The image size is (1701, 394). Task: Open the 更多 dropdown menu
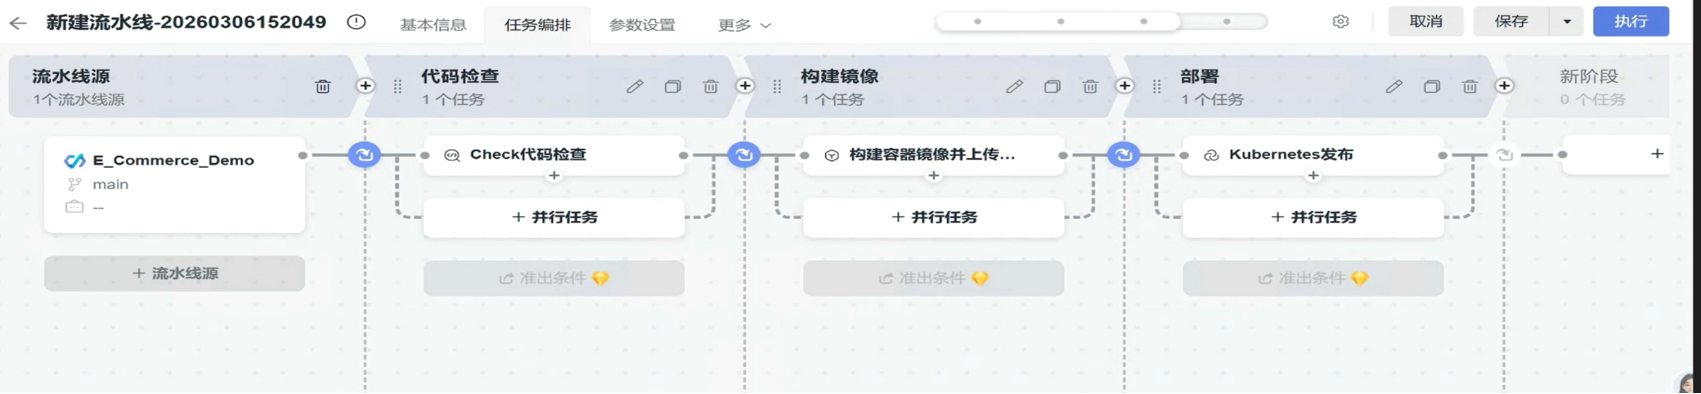[744, 25]
